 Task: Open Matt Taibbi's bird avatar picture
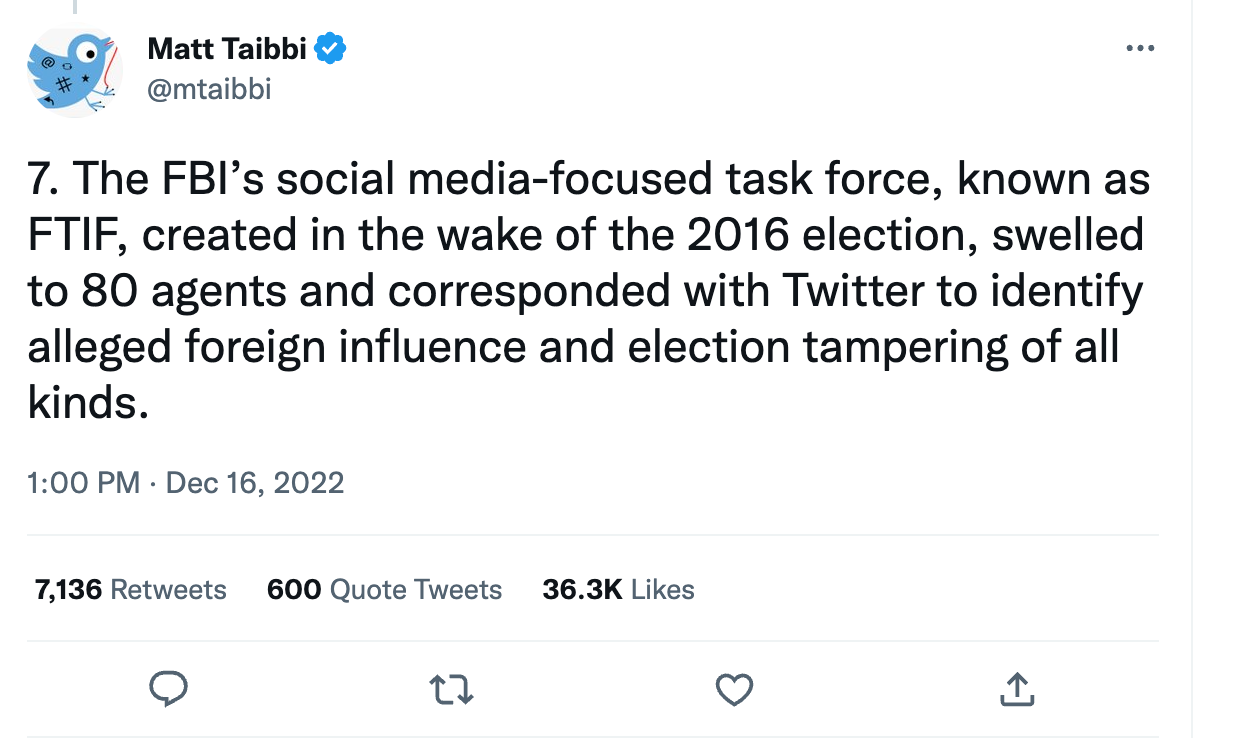click(x=73, y=73)
